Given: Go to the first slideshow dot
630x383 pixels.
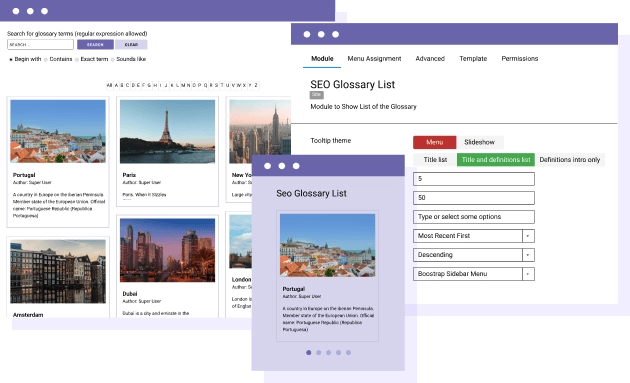Looking at the screenshot, I should pyautogui.click(x=309, y=352).
